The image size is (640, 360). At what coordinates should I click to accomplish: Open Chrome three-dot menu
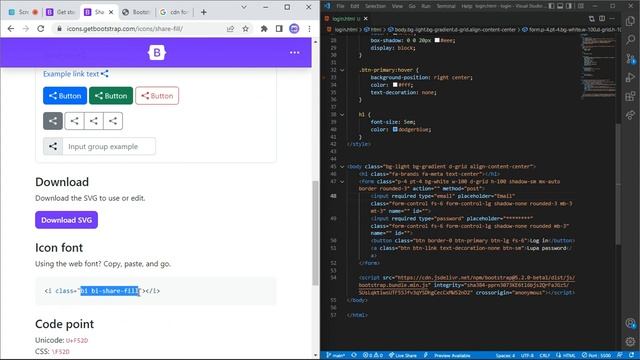tap(309, 29)
